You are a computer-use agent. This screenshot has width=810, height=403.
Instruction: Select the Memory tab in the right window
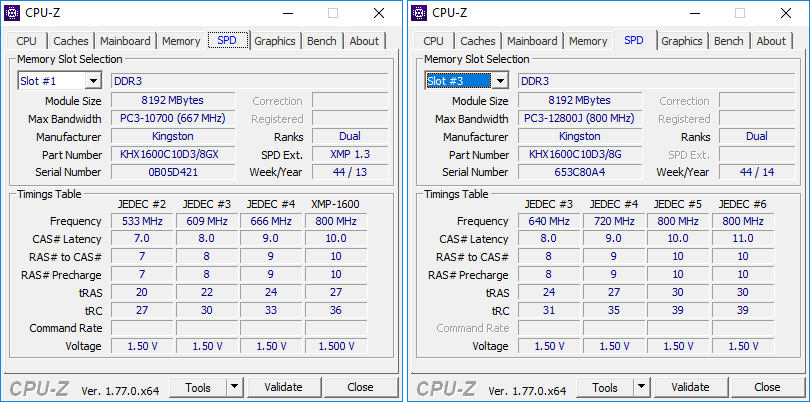(x=588, y=41)
